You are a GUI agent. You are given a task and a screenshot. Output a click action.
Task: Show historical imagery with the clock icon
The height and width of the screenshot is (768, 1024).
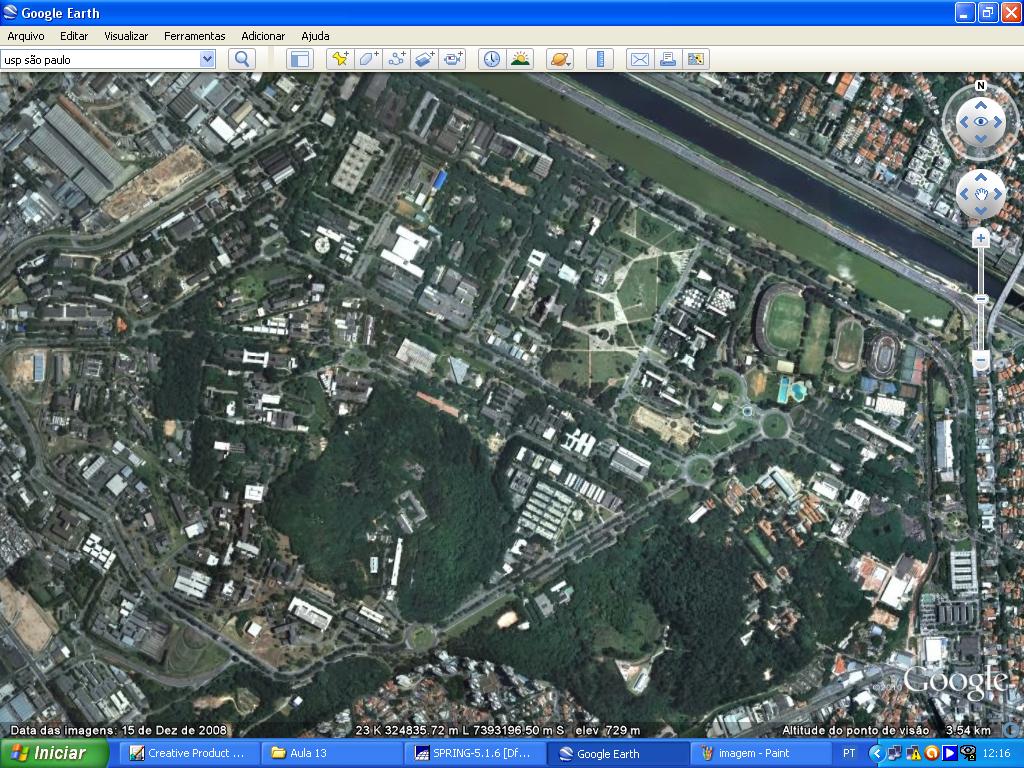[492, 59]
